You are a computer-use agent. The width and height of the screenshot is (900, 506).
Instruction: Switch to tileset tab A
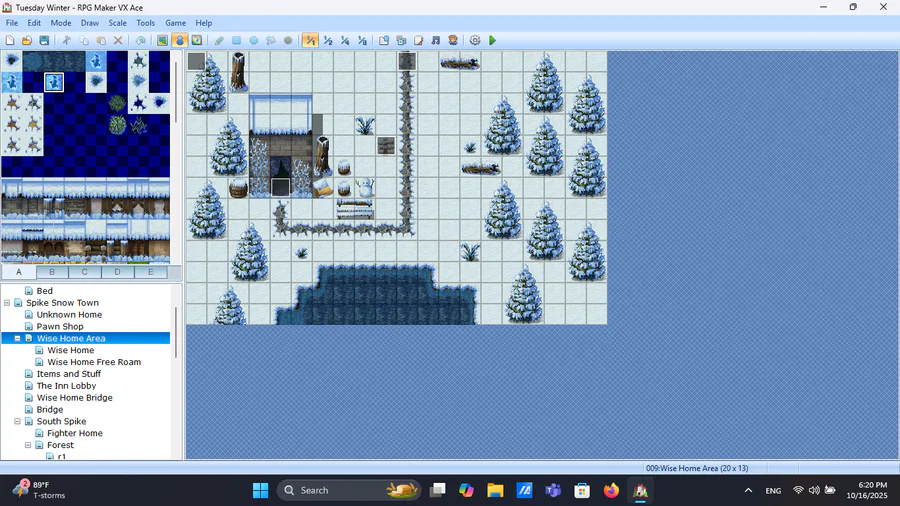(x=19, y=272)
